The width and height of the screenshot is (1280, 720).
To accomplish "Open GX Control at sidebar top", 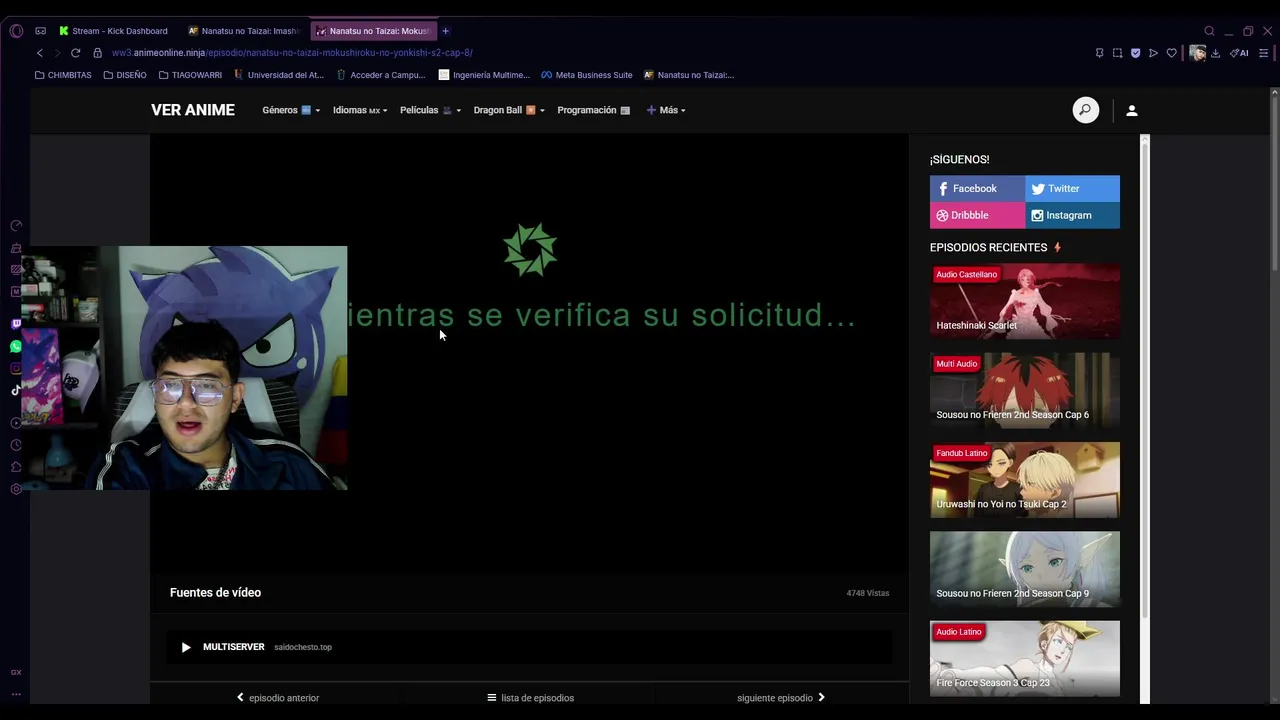I will coord(16,226).
